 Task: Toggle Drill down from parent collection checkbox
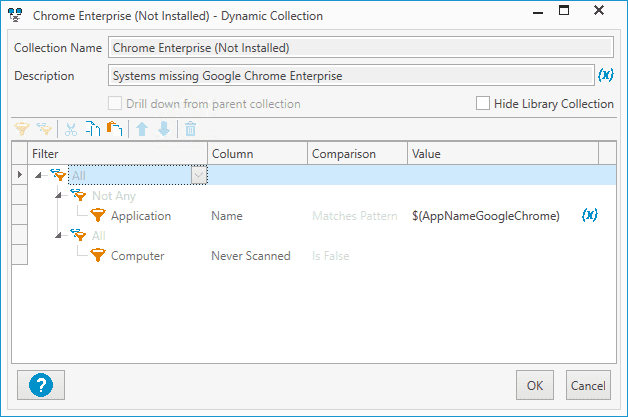[x=115, y=103]
